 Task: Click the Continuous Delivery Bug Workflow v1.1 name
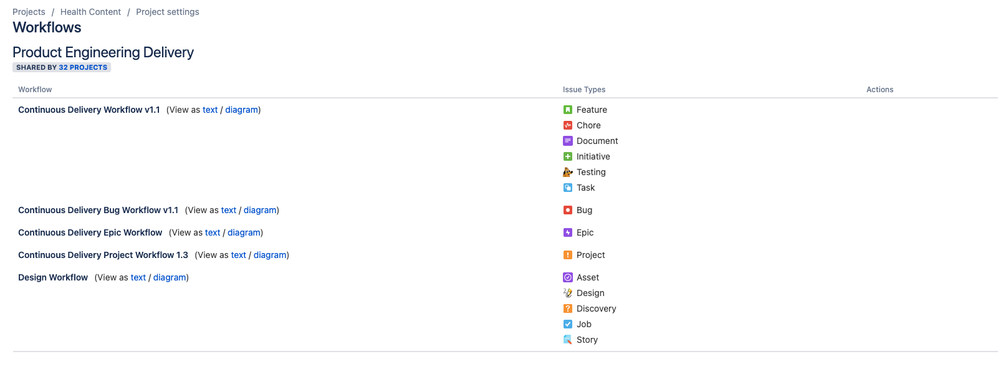pyautogui.click(x=98, y=210)
